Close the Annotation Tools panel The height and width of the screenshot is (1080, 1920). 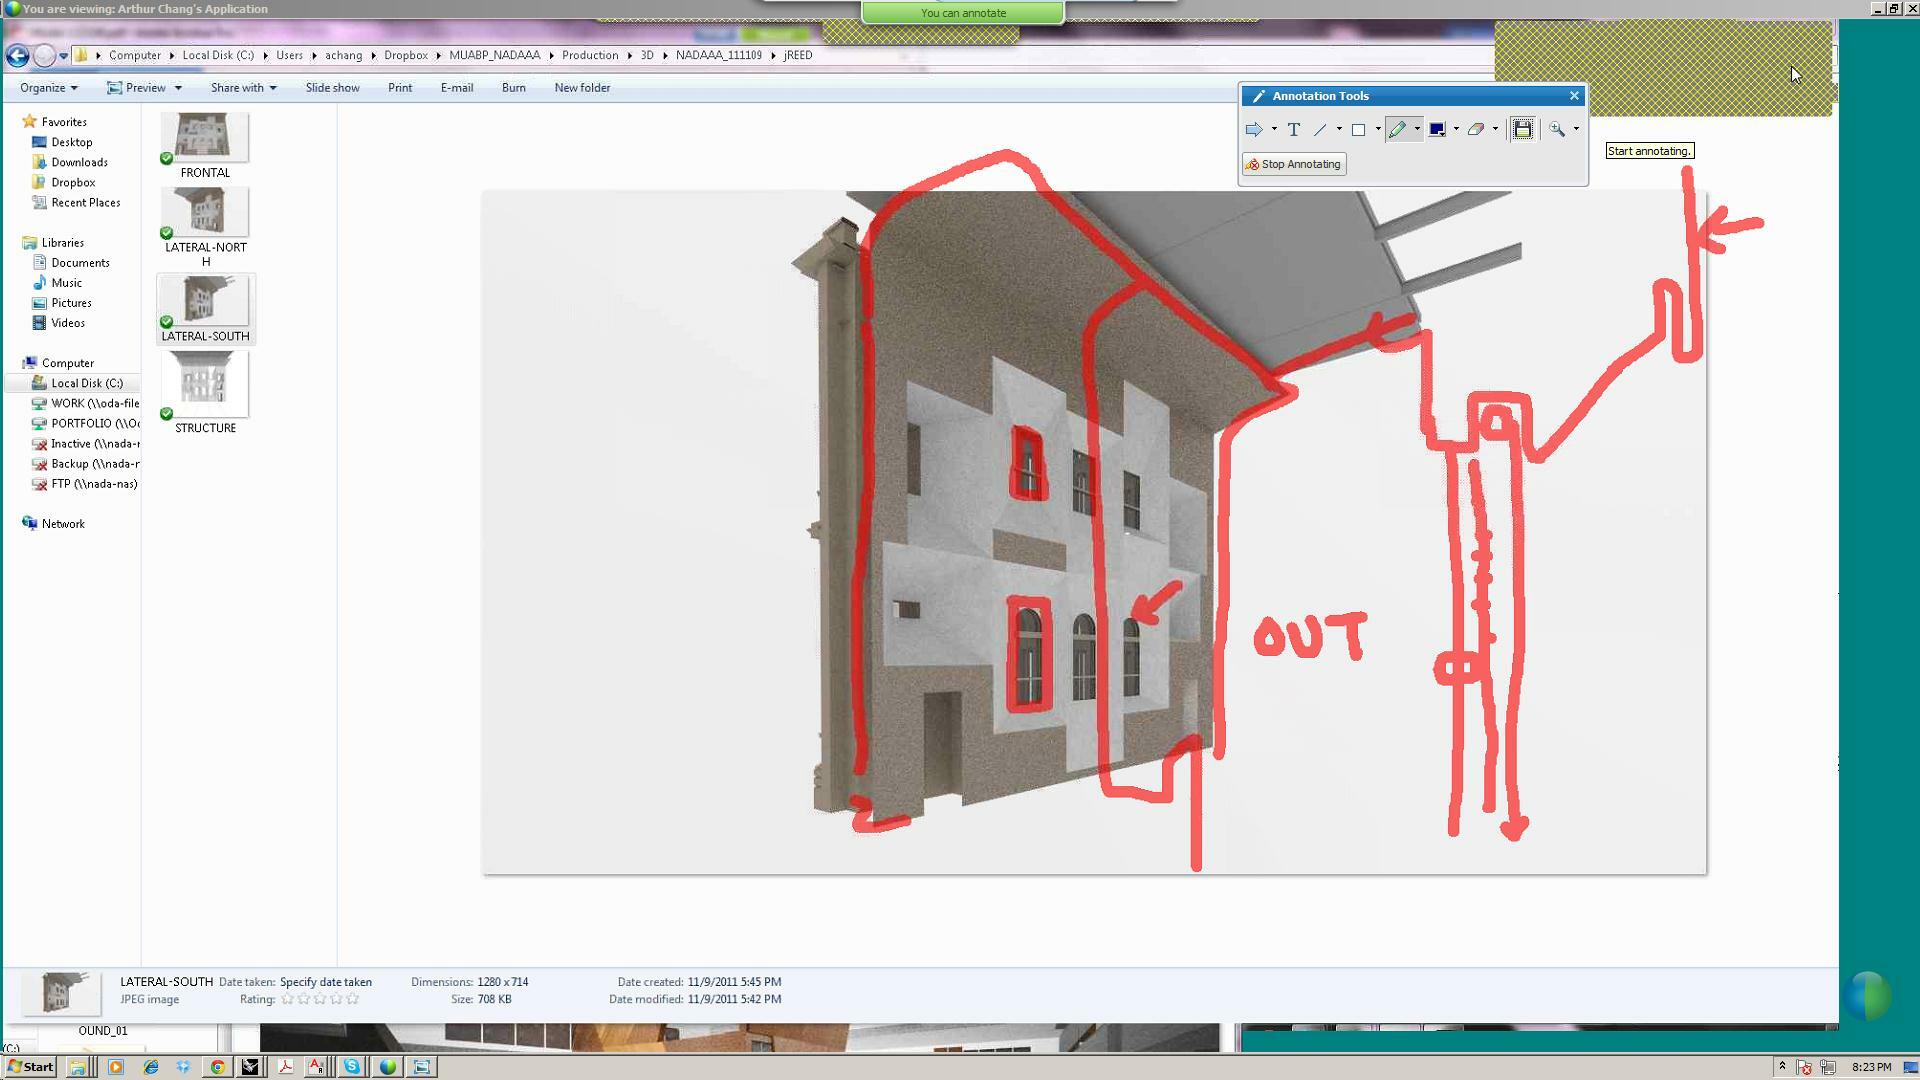[x=1575, y=96]
